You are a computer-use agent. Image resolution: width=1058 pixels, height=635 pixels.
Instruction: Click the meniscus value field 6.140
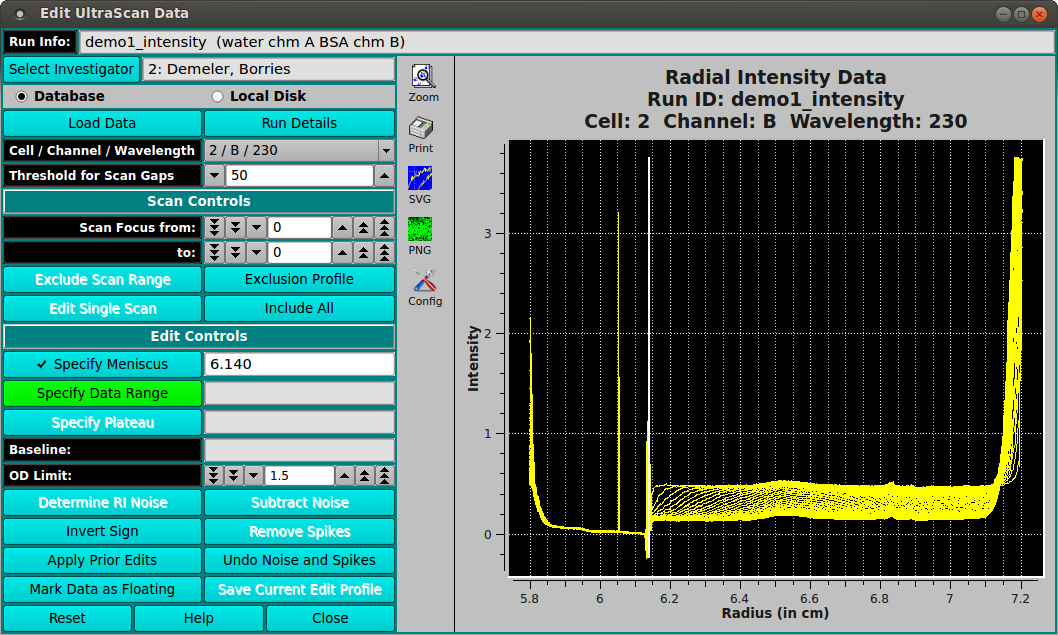(x=299, y=364)
